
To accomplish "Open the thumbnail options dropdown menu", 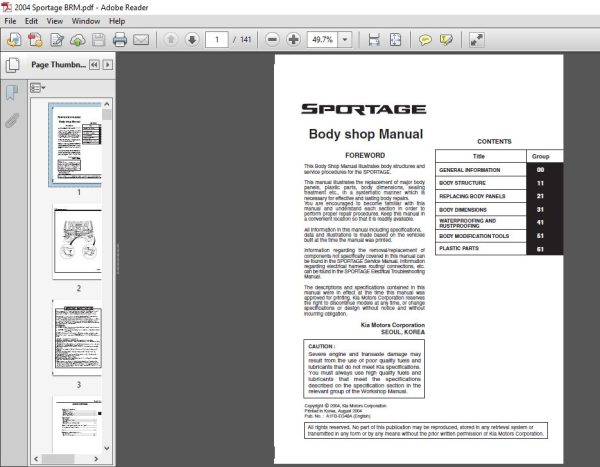I will click(38, 88).
